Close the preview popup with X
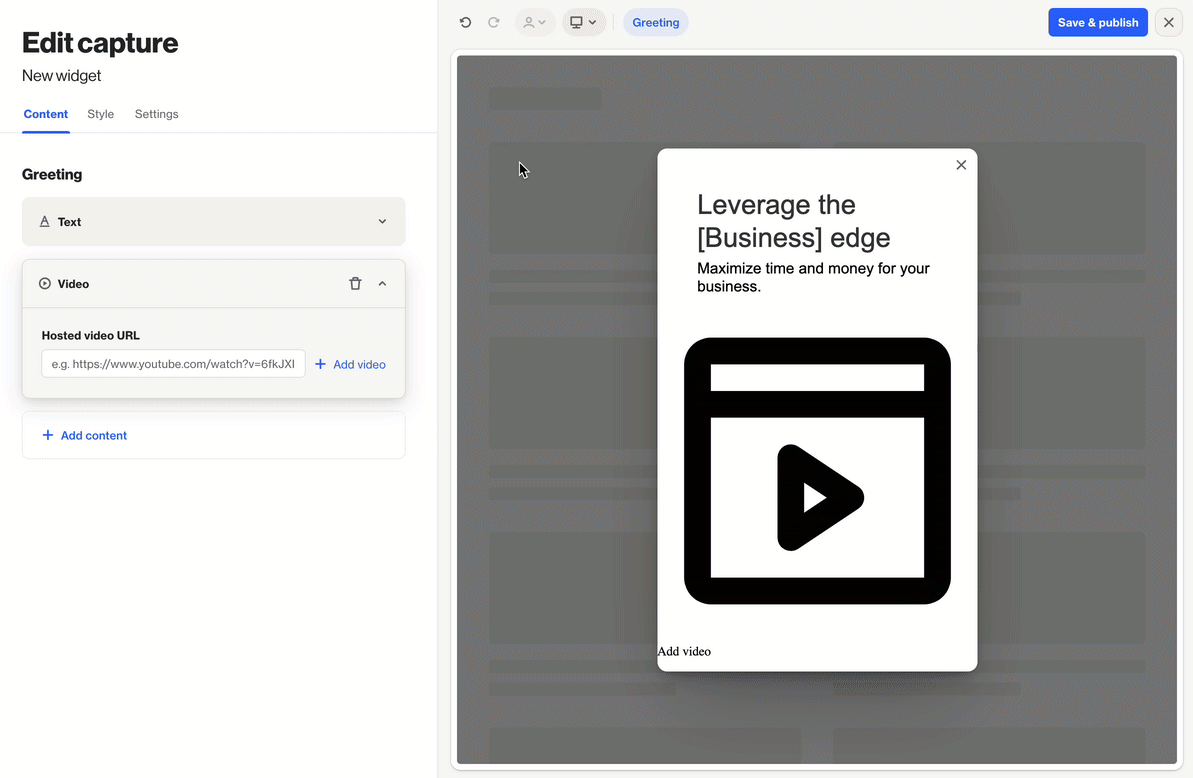The height and width of the screenshot is (778, 1193). coord(961,165)
